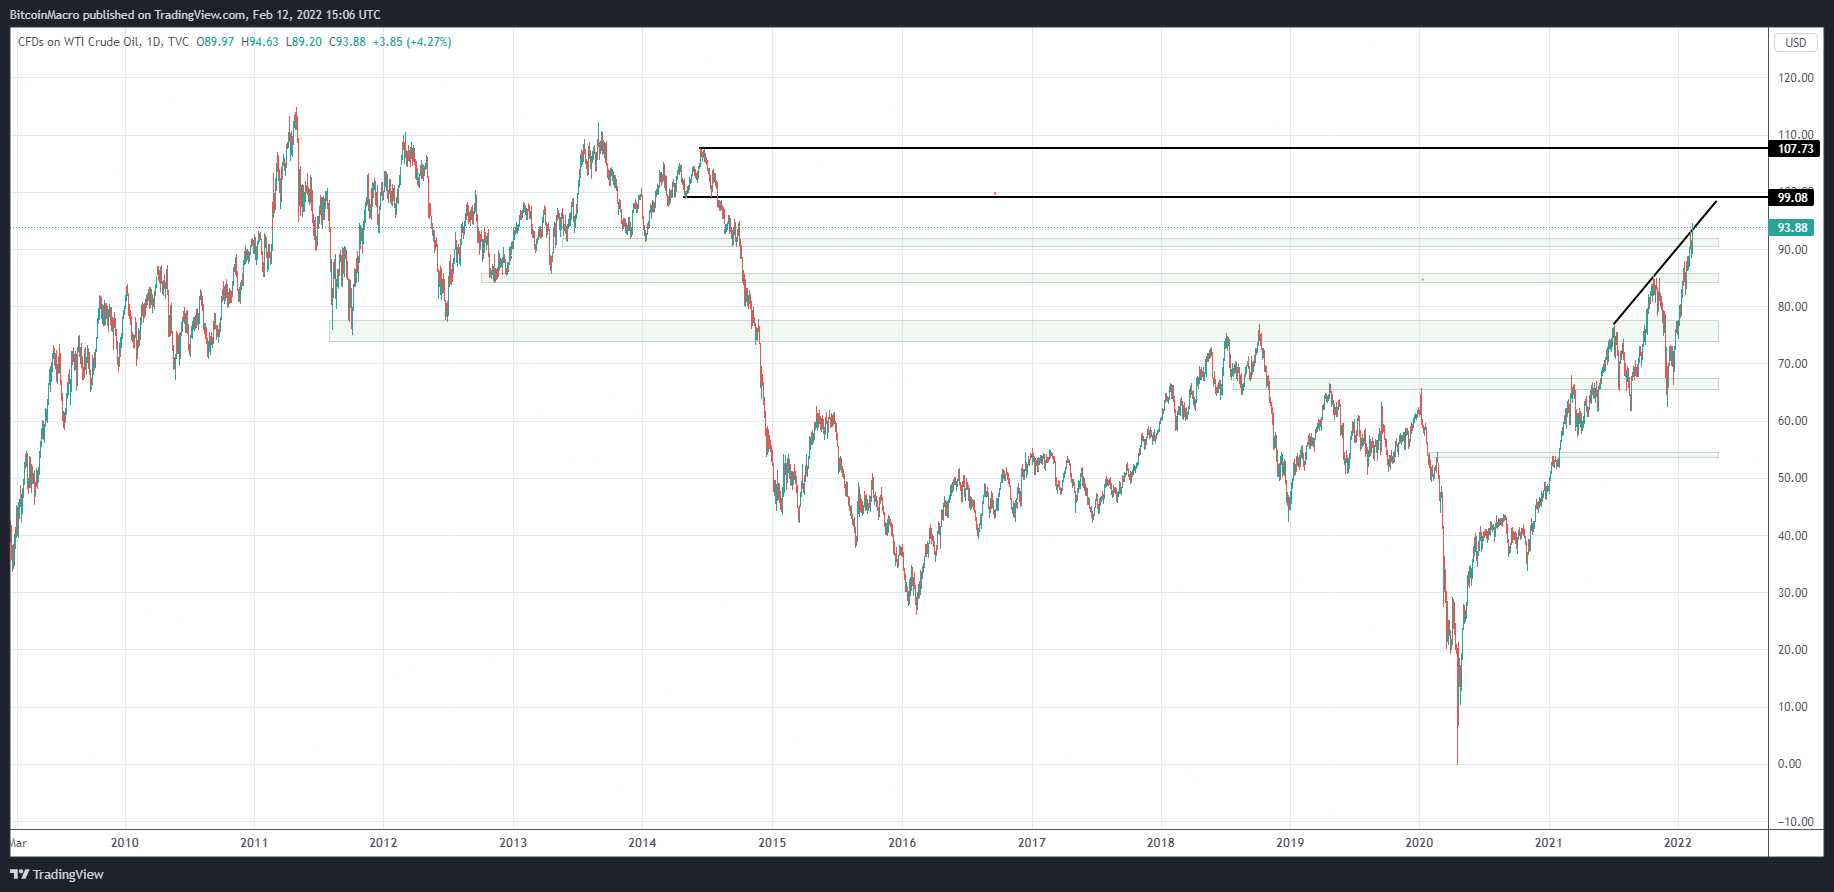Click the 1D interval label
Image resolution: width=1834 pixels, height=892 pixels.
153,42
